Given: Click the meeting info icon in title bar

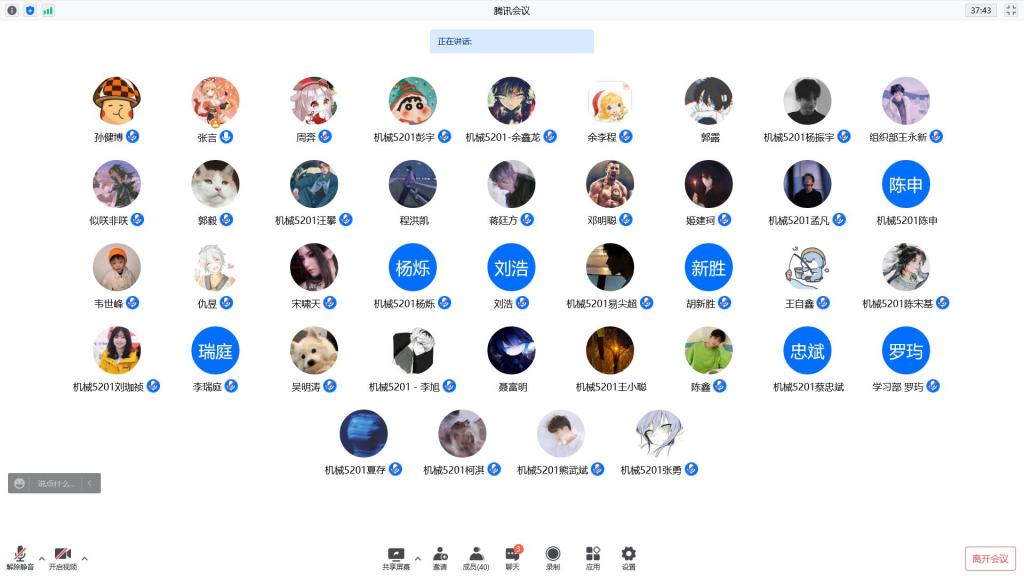Looking at the screenshot, I should point(12,10).
